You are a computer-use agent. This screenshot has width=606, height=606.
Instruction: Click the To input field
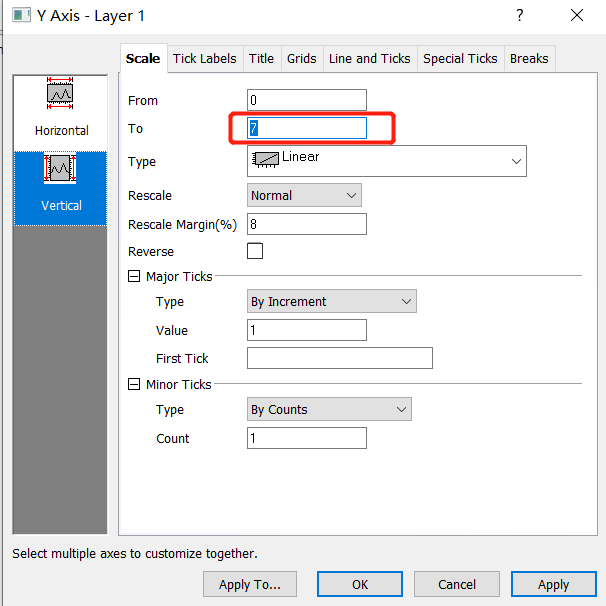(307, 128)
